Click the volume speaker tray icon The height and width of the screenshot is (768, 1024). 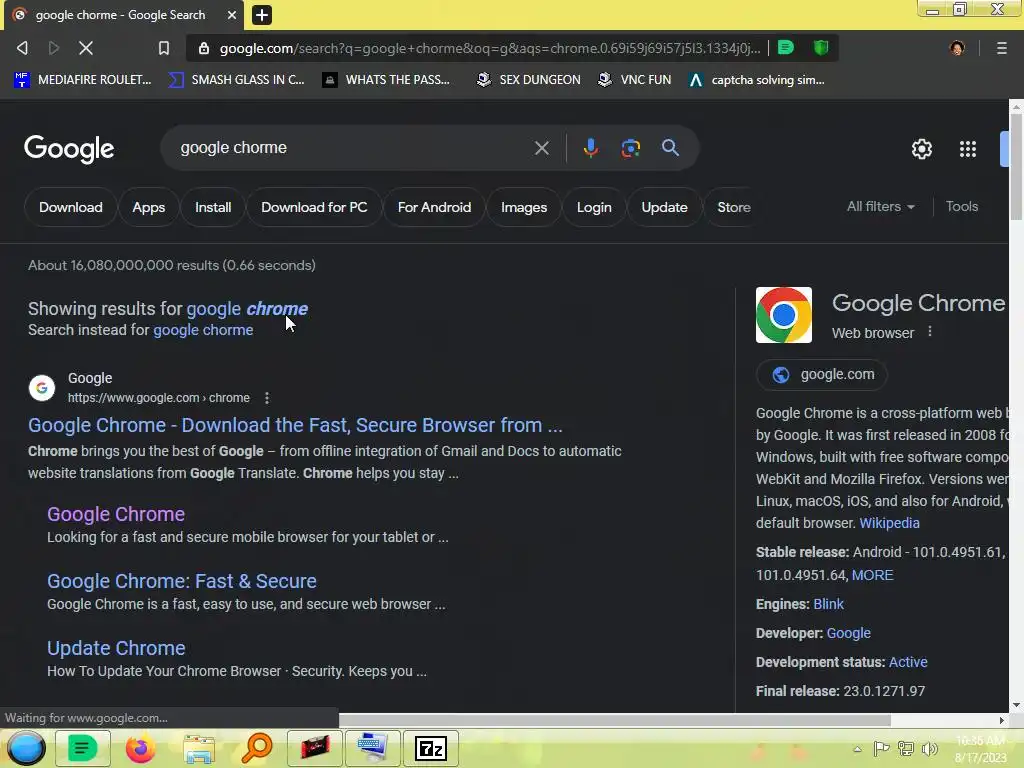[x=929, y=748]
